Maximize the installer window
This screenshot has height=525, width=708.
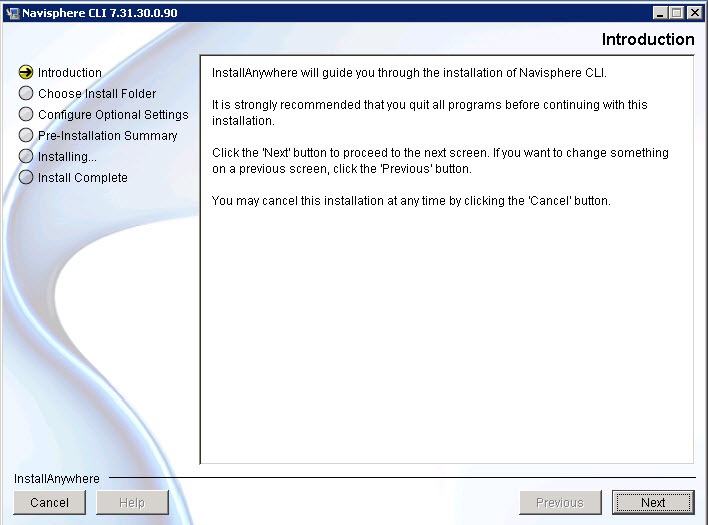[677, 12]
